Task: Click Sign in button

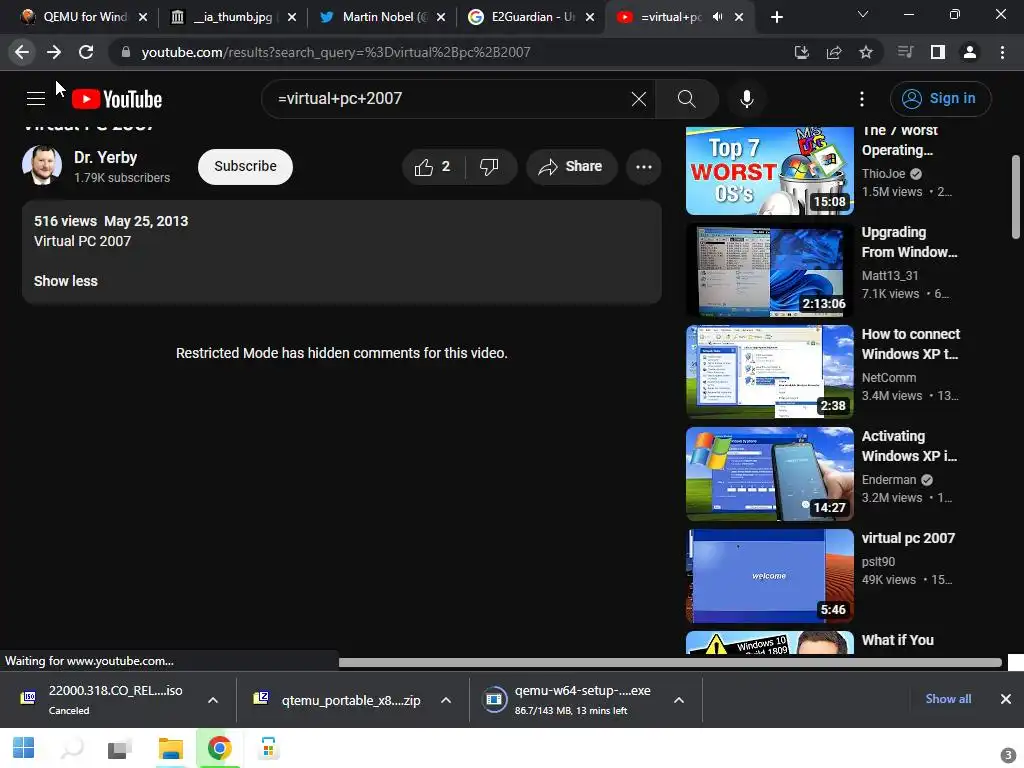Action: click(940, 99)
